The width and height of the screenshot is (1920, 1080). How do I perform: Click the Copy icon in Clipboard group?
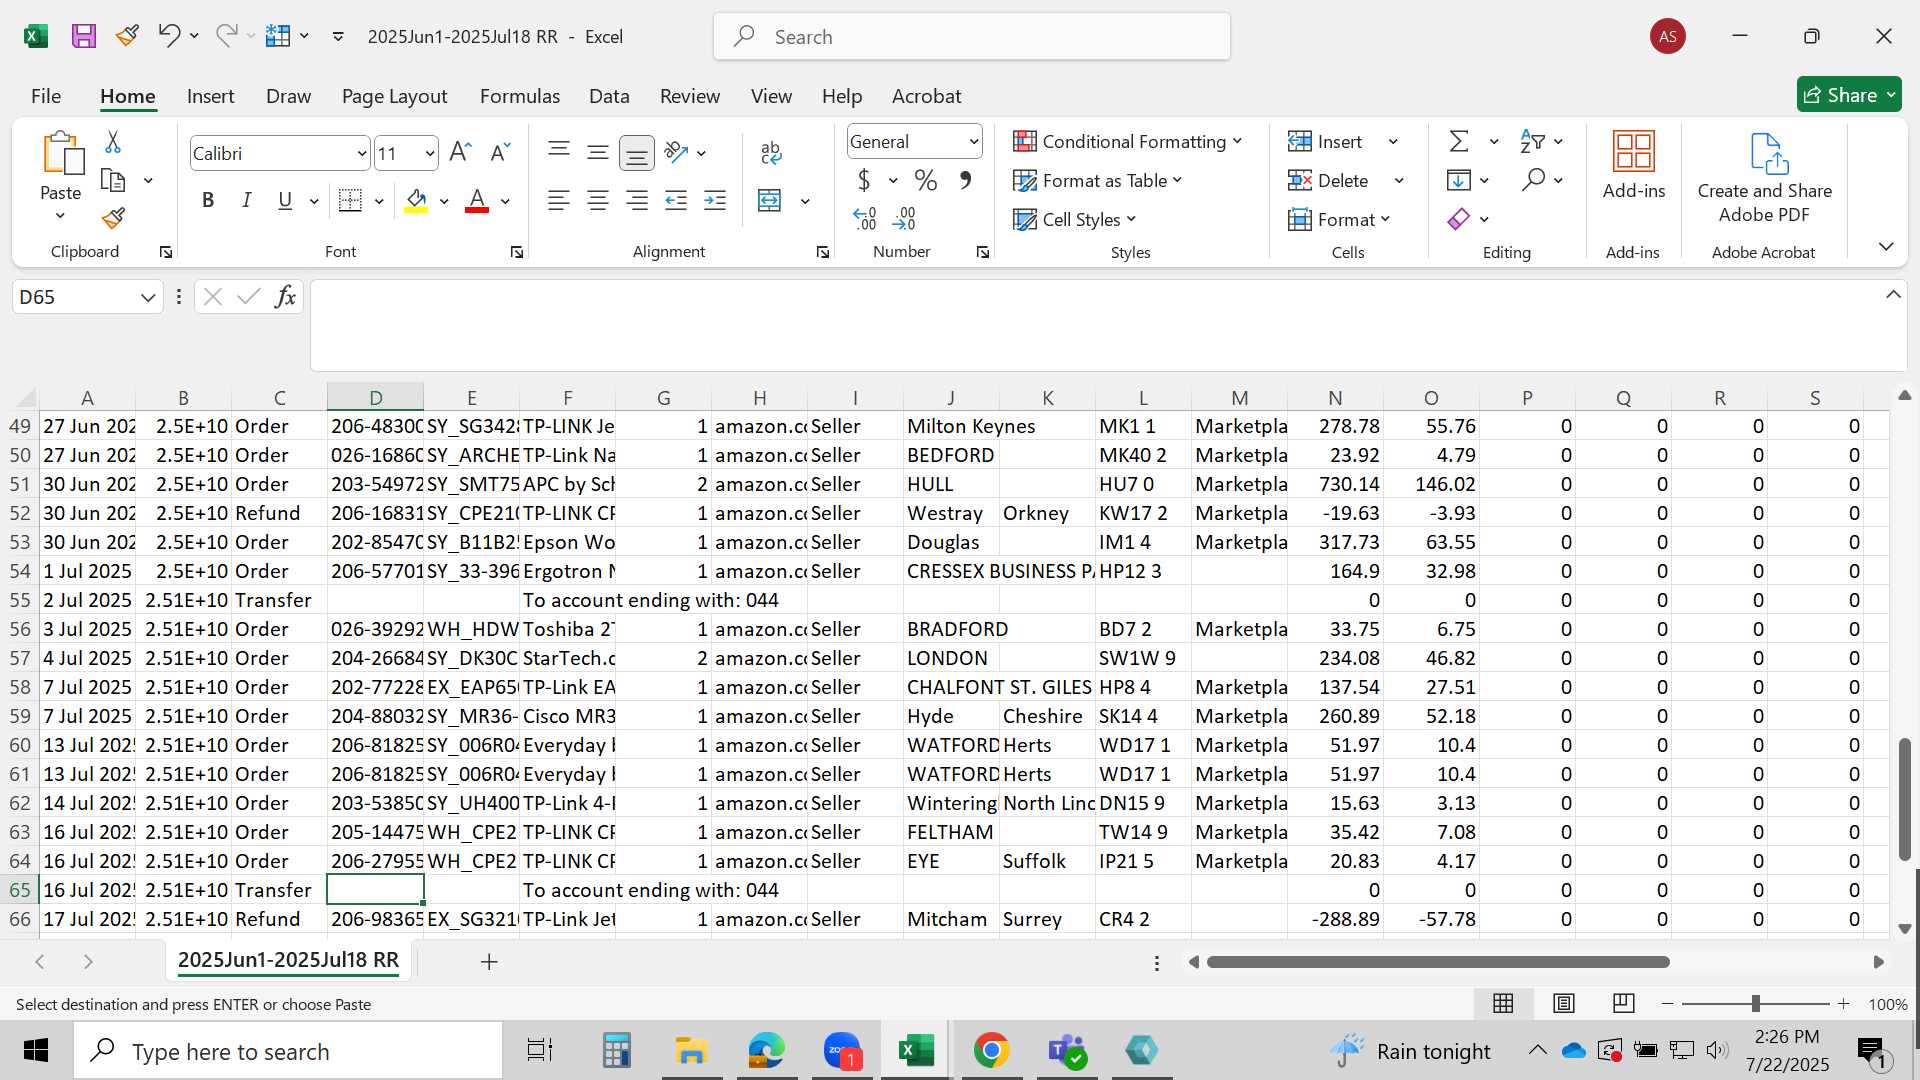click(x=113, y=181)
